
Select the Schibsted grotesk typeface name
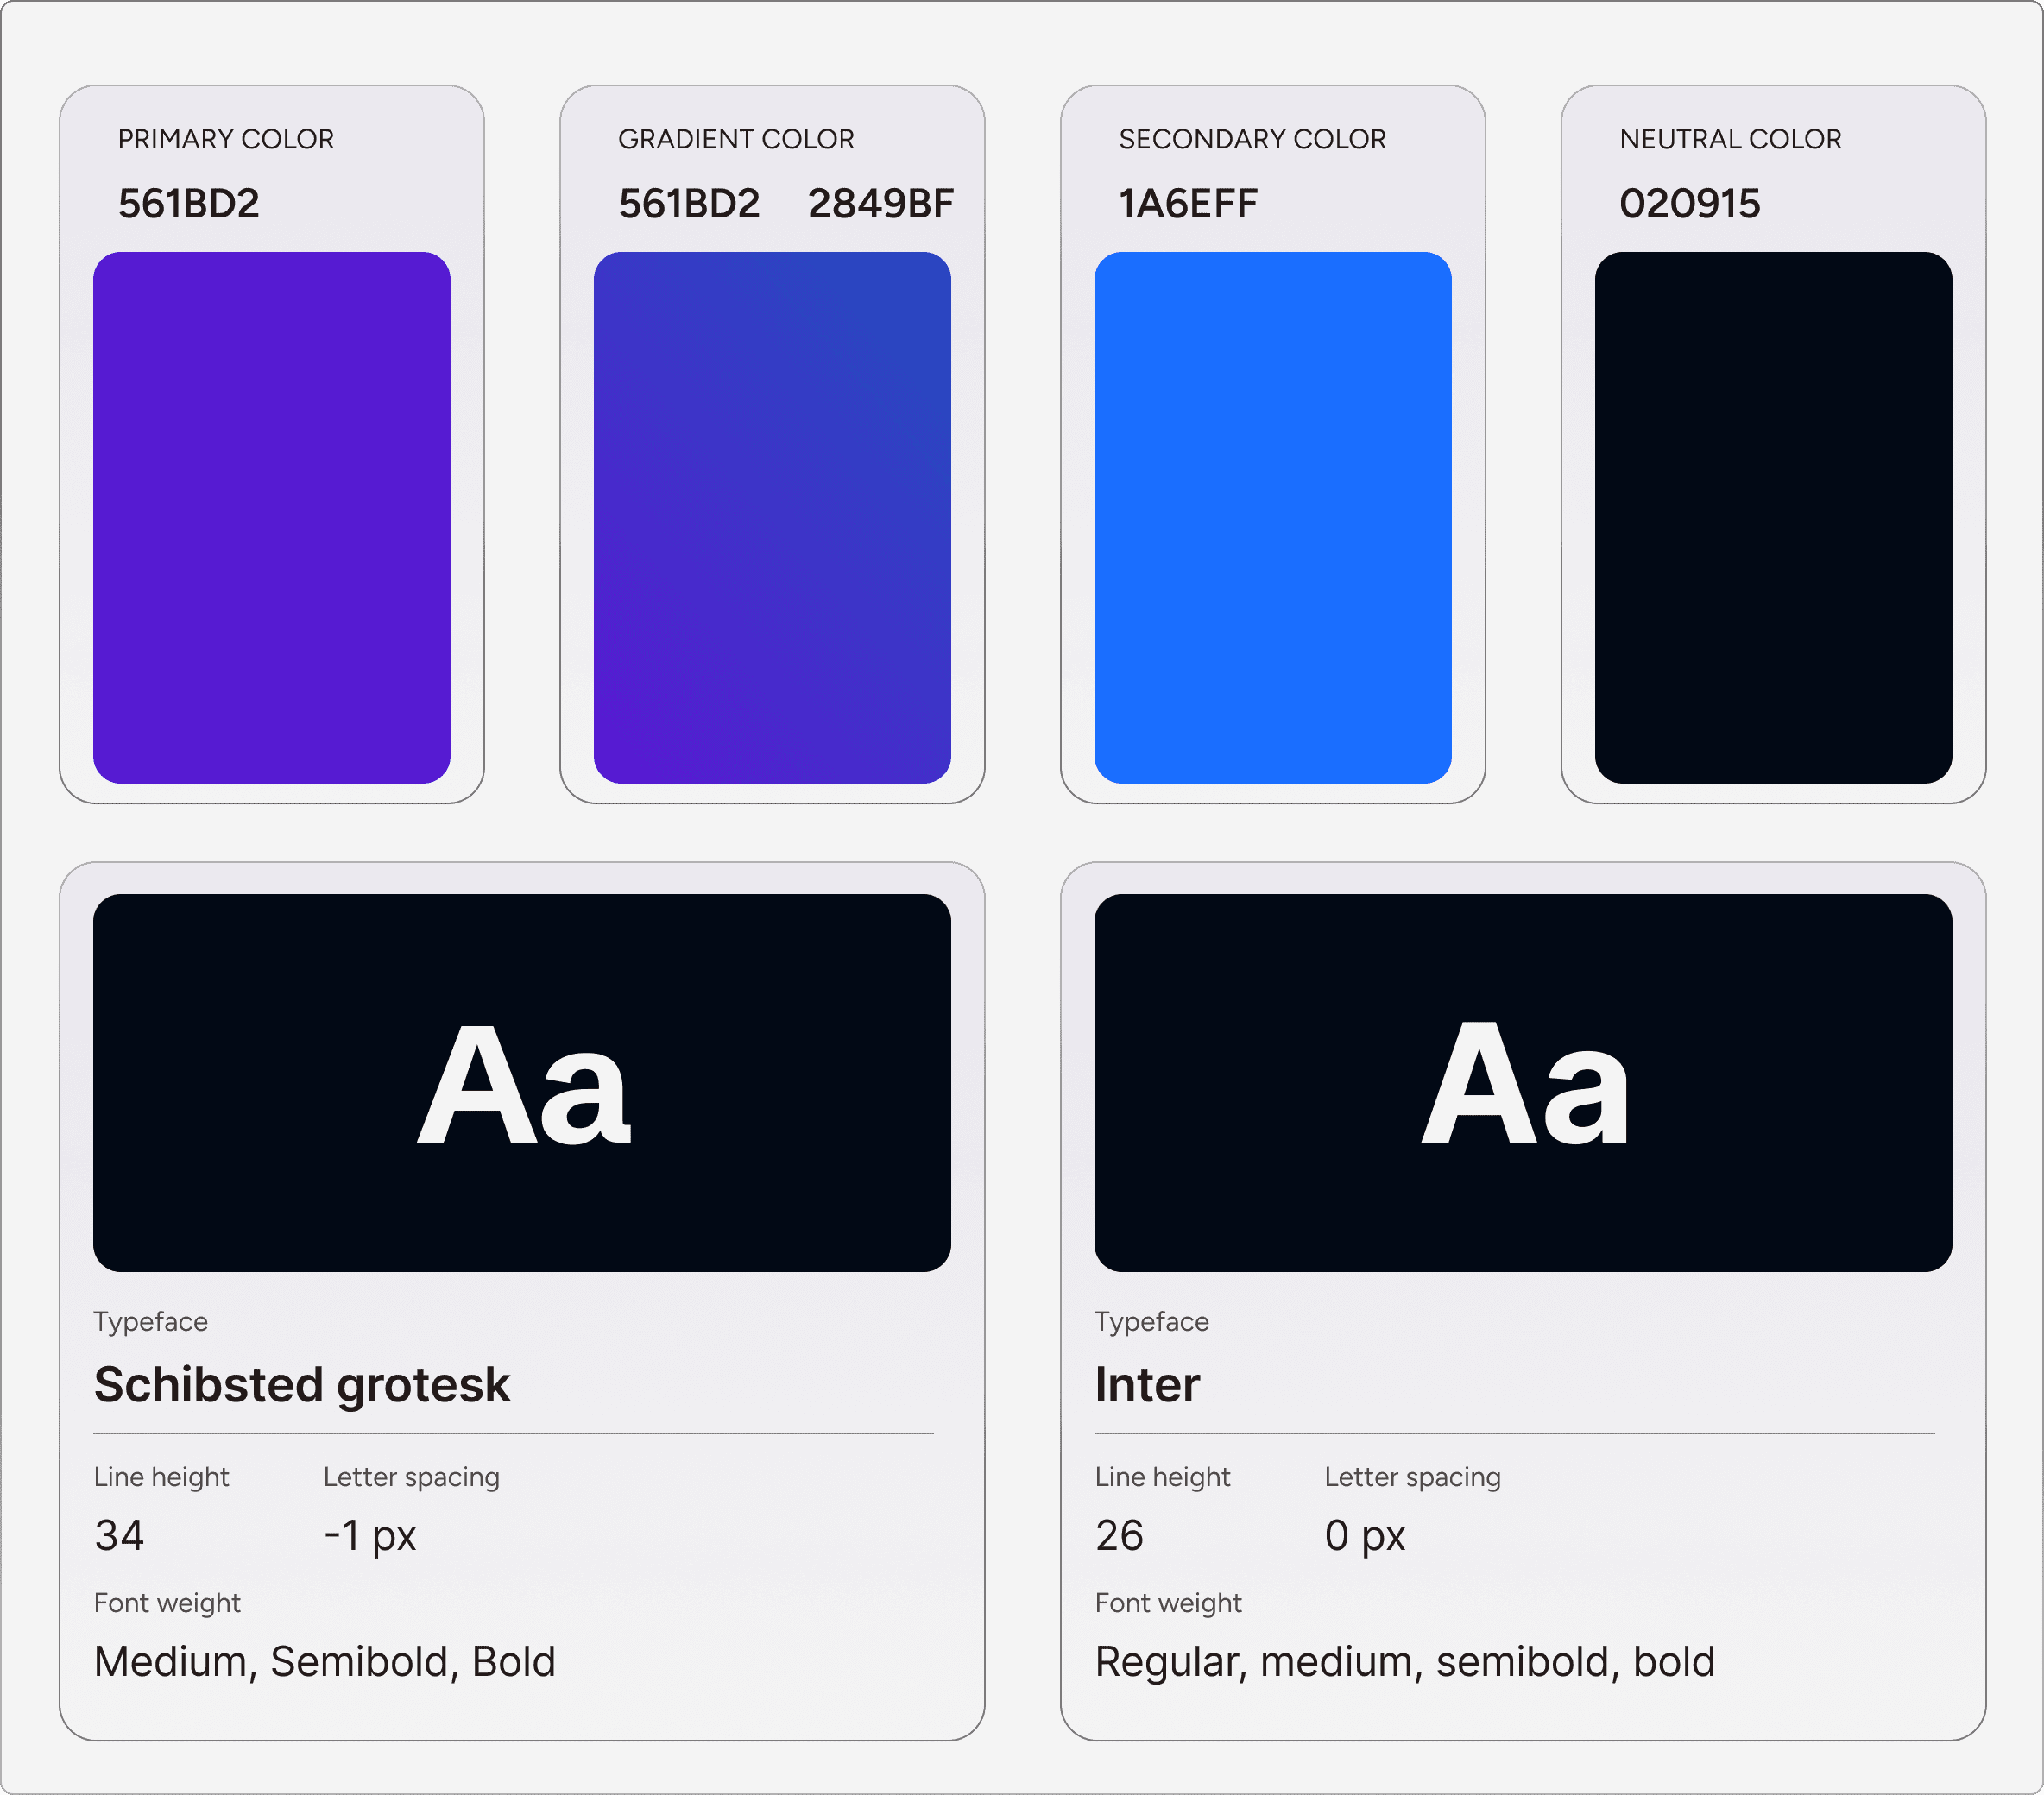302,1386
